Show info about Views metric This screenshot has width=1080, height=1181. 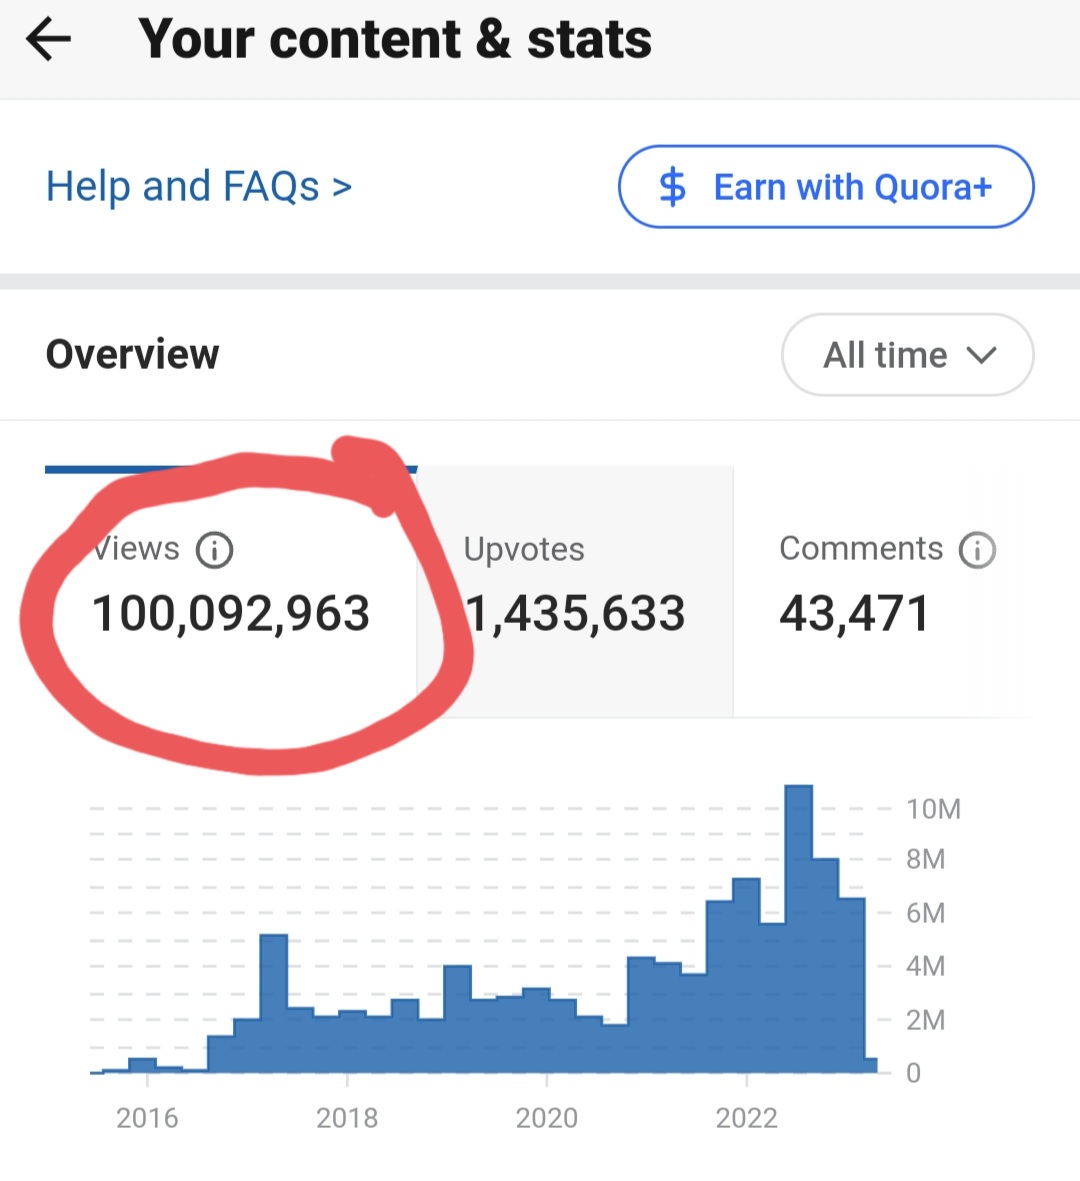tap(215, 550)
